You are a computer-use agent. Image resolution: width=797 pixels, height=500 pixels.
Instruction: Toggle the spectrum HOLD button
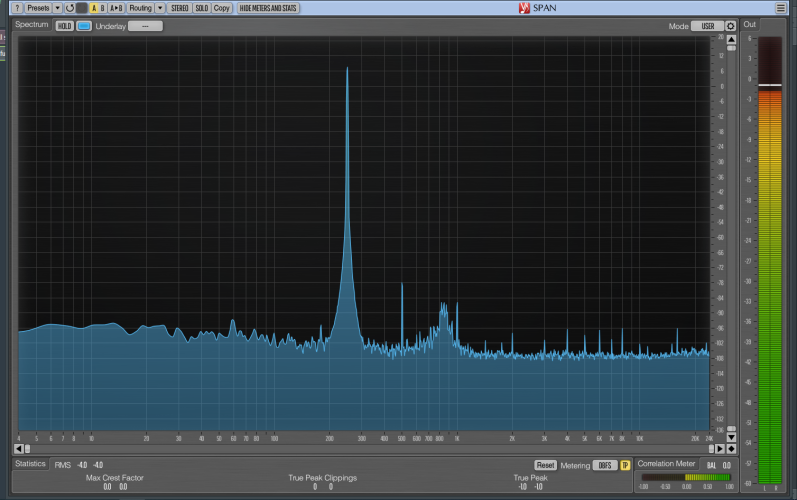pyautogui.click(x=65, y=26)
